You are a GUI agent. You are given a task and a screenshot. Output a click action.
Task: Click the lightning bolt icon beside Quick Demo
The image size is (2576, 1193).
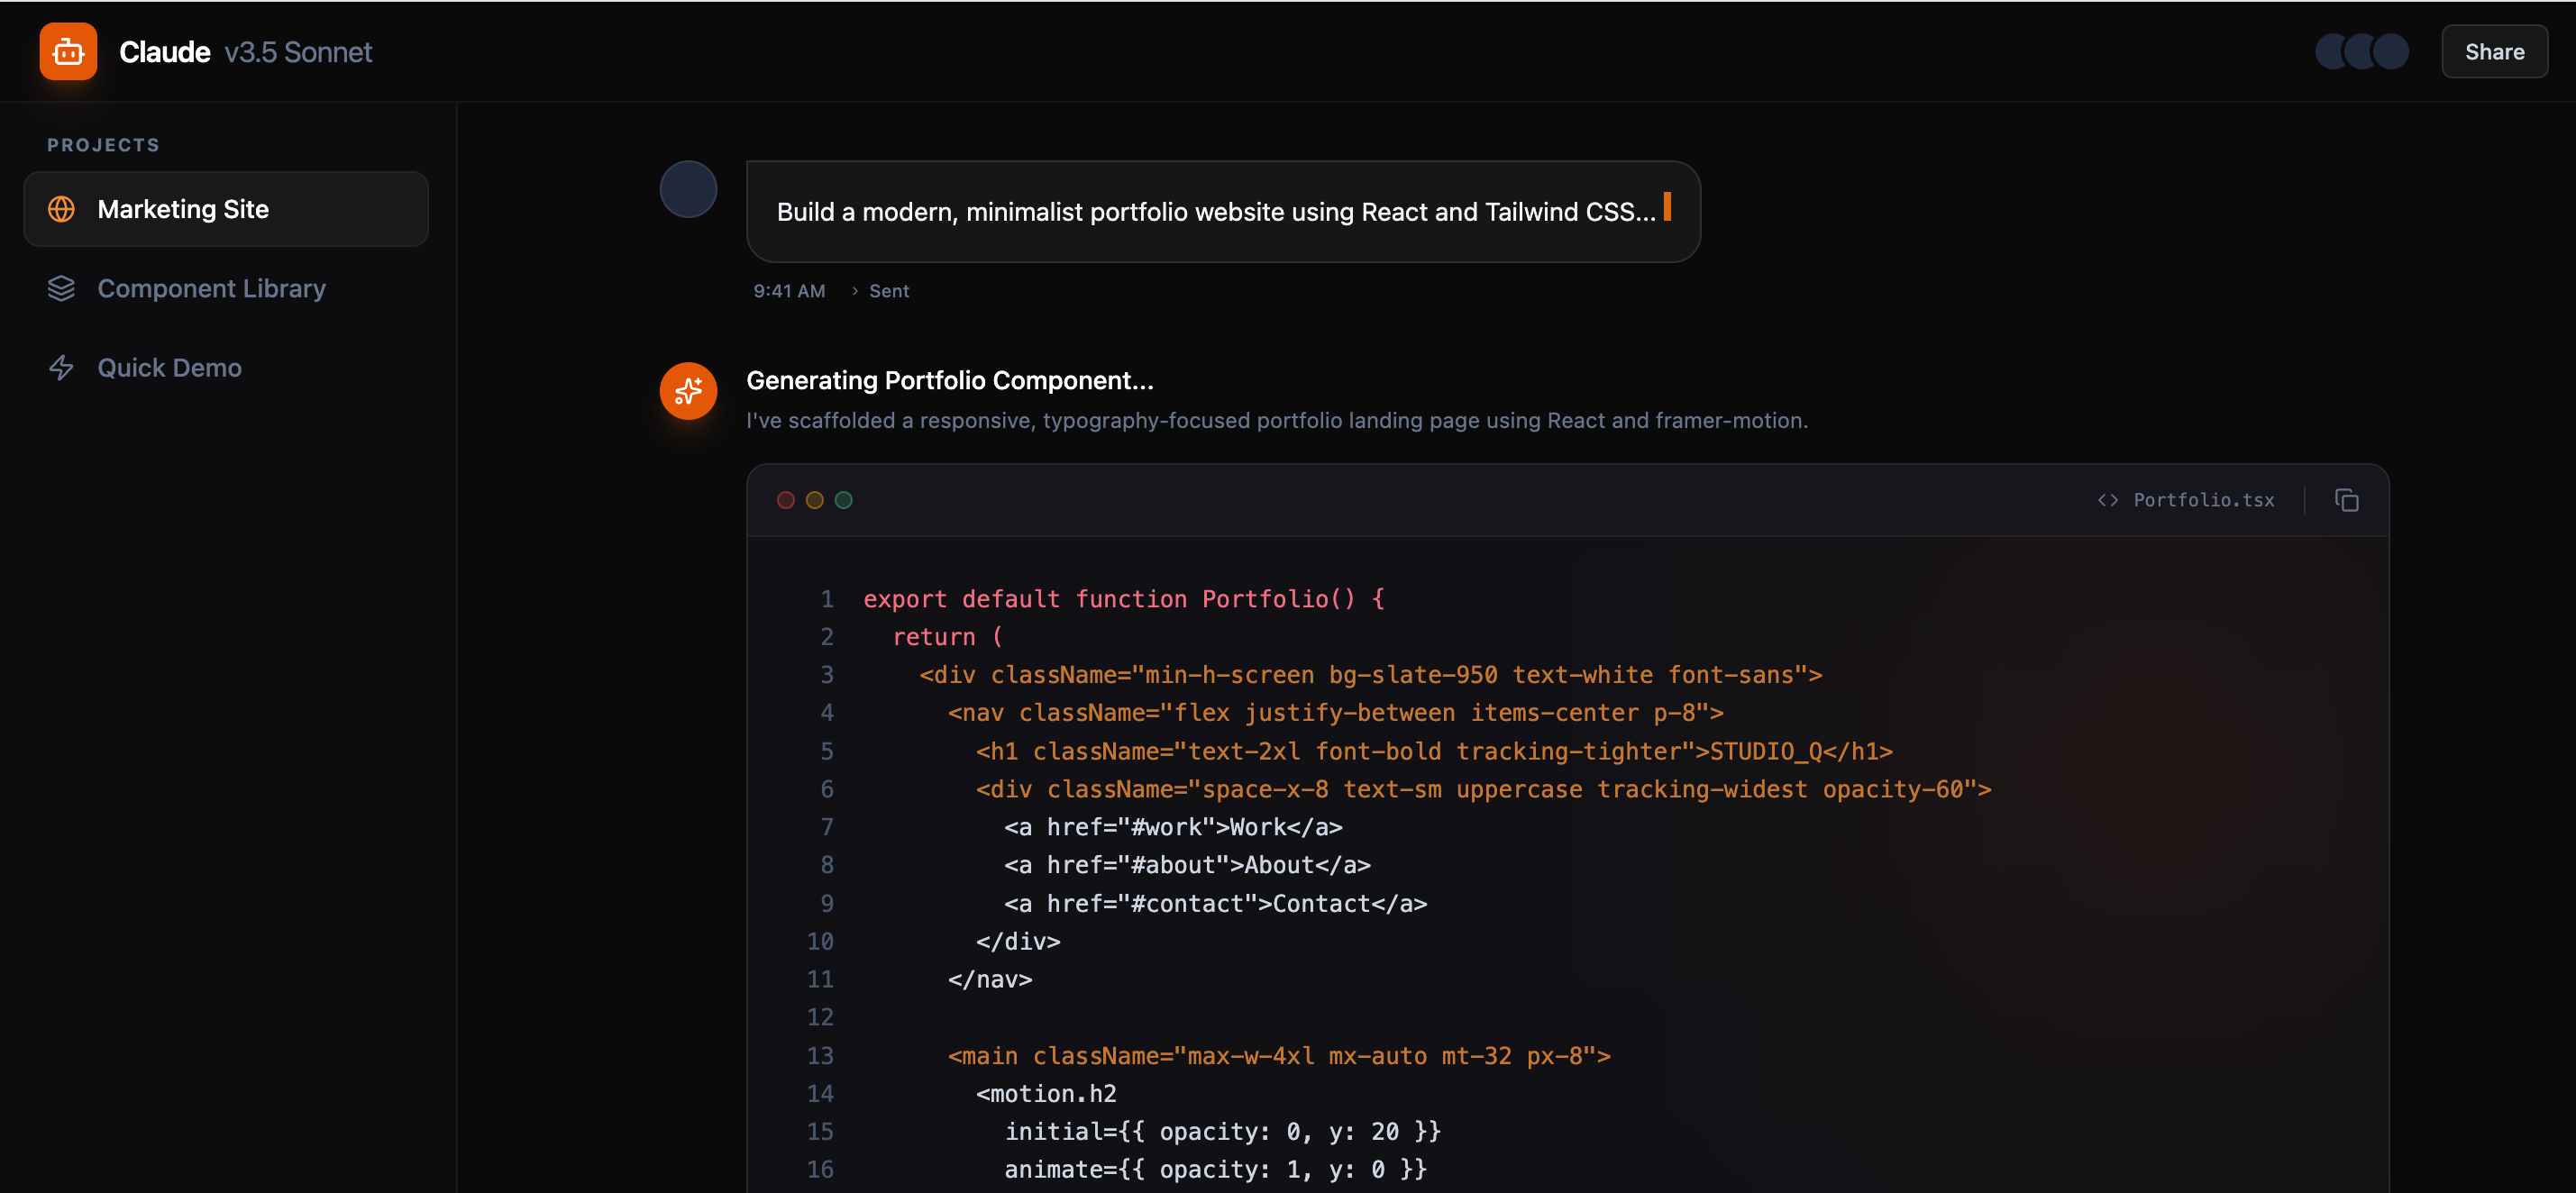click(x=61, y=367)
